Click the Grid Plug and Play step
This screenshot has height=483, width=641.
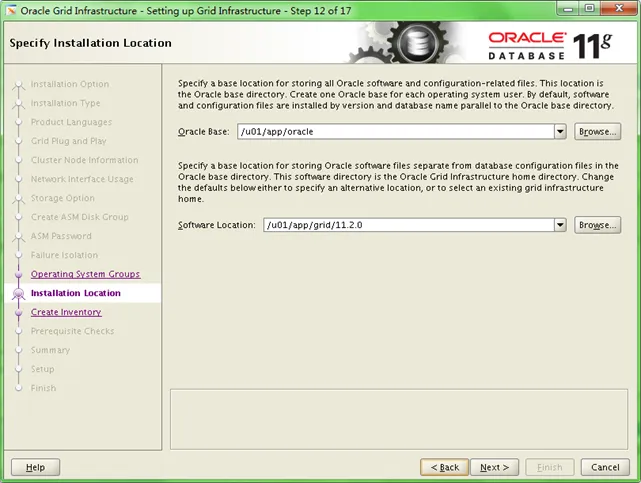69,141
